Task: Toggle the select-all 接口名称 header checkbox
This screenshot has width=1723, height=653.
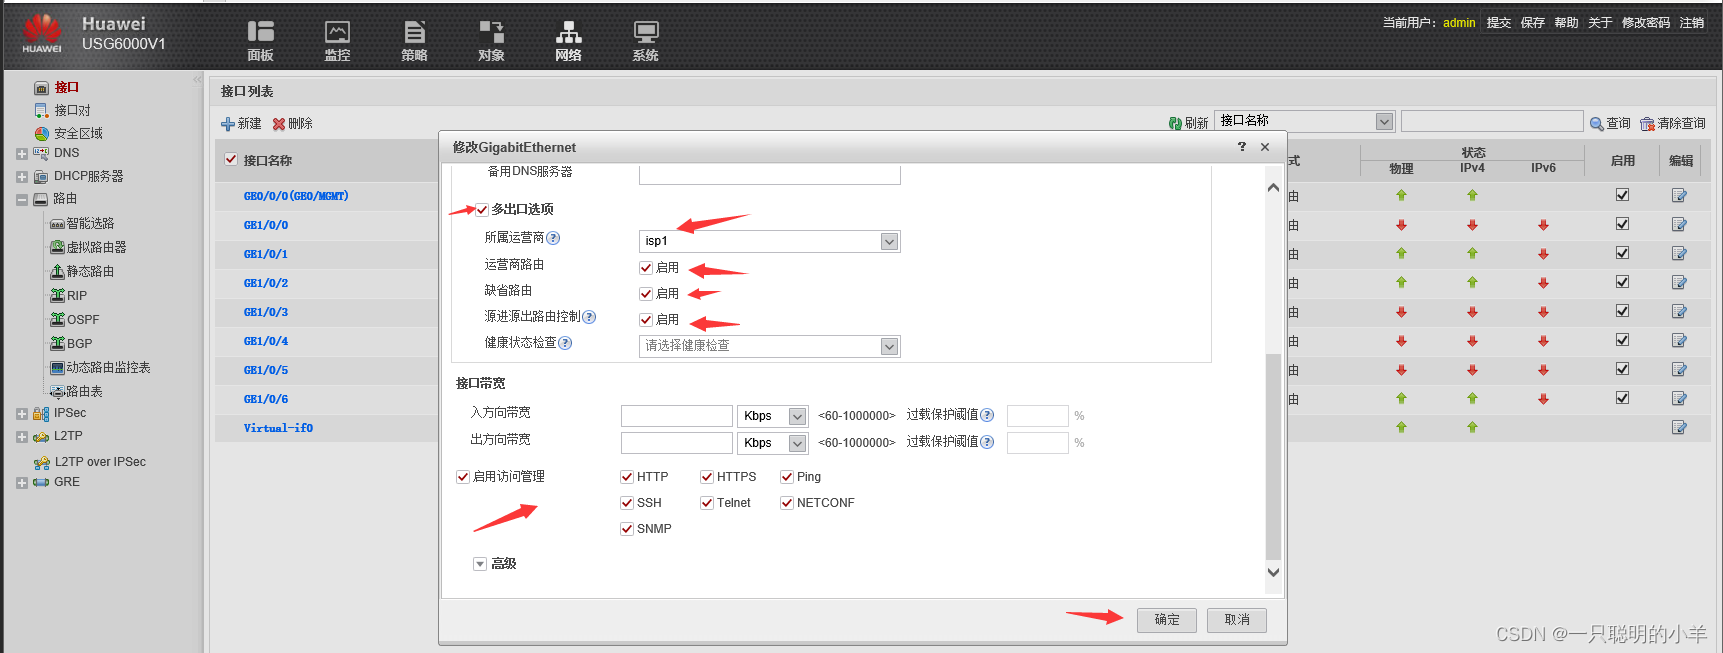Action: [231, 159]
